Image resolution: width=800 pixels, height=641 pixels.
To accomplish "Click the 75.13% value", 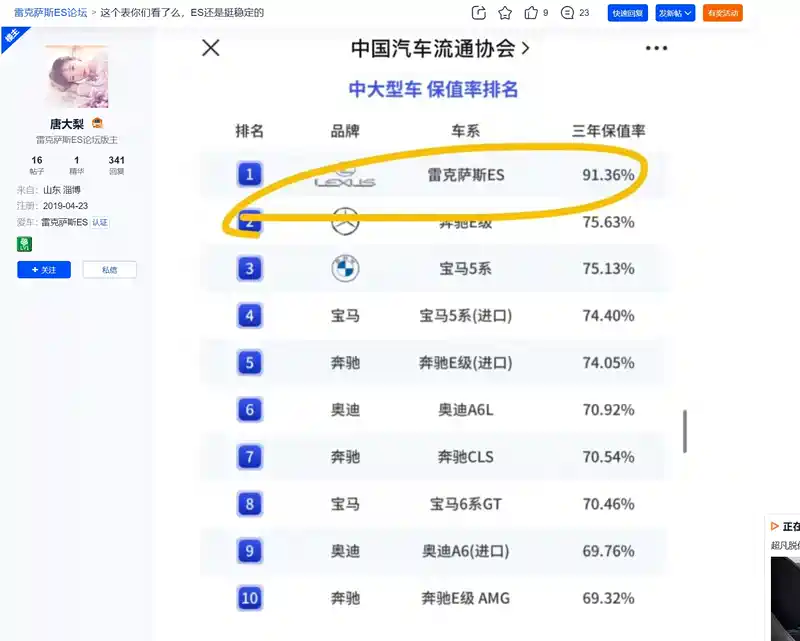I will coord(608,268).
